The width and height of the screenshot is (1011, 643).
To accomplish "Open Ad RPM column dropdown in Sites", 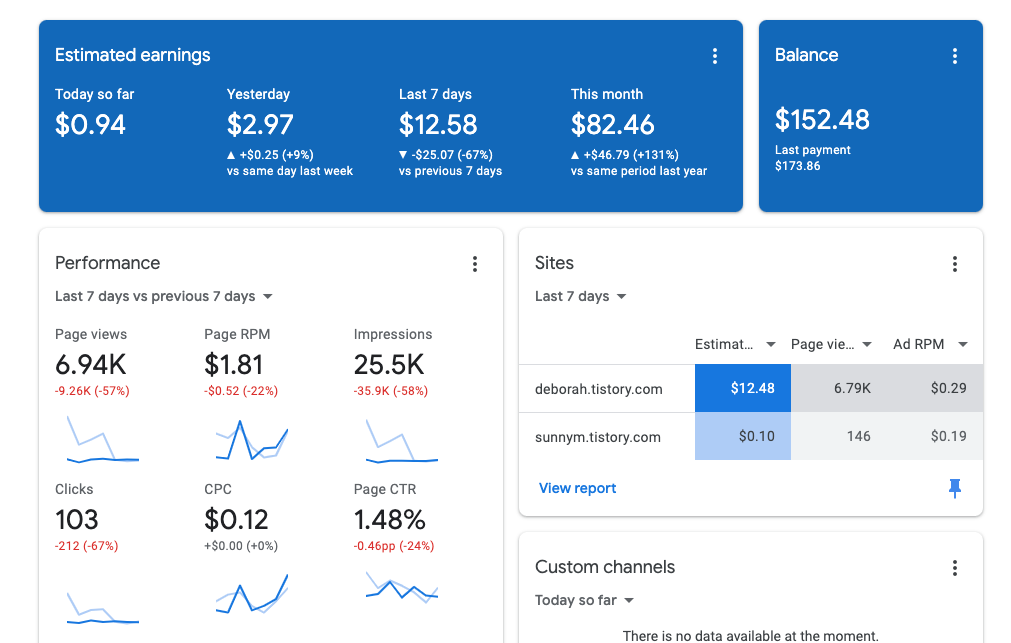I will [963, 344].
